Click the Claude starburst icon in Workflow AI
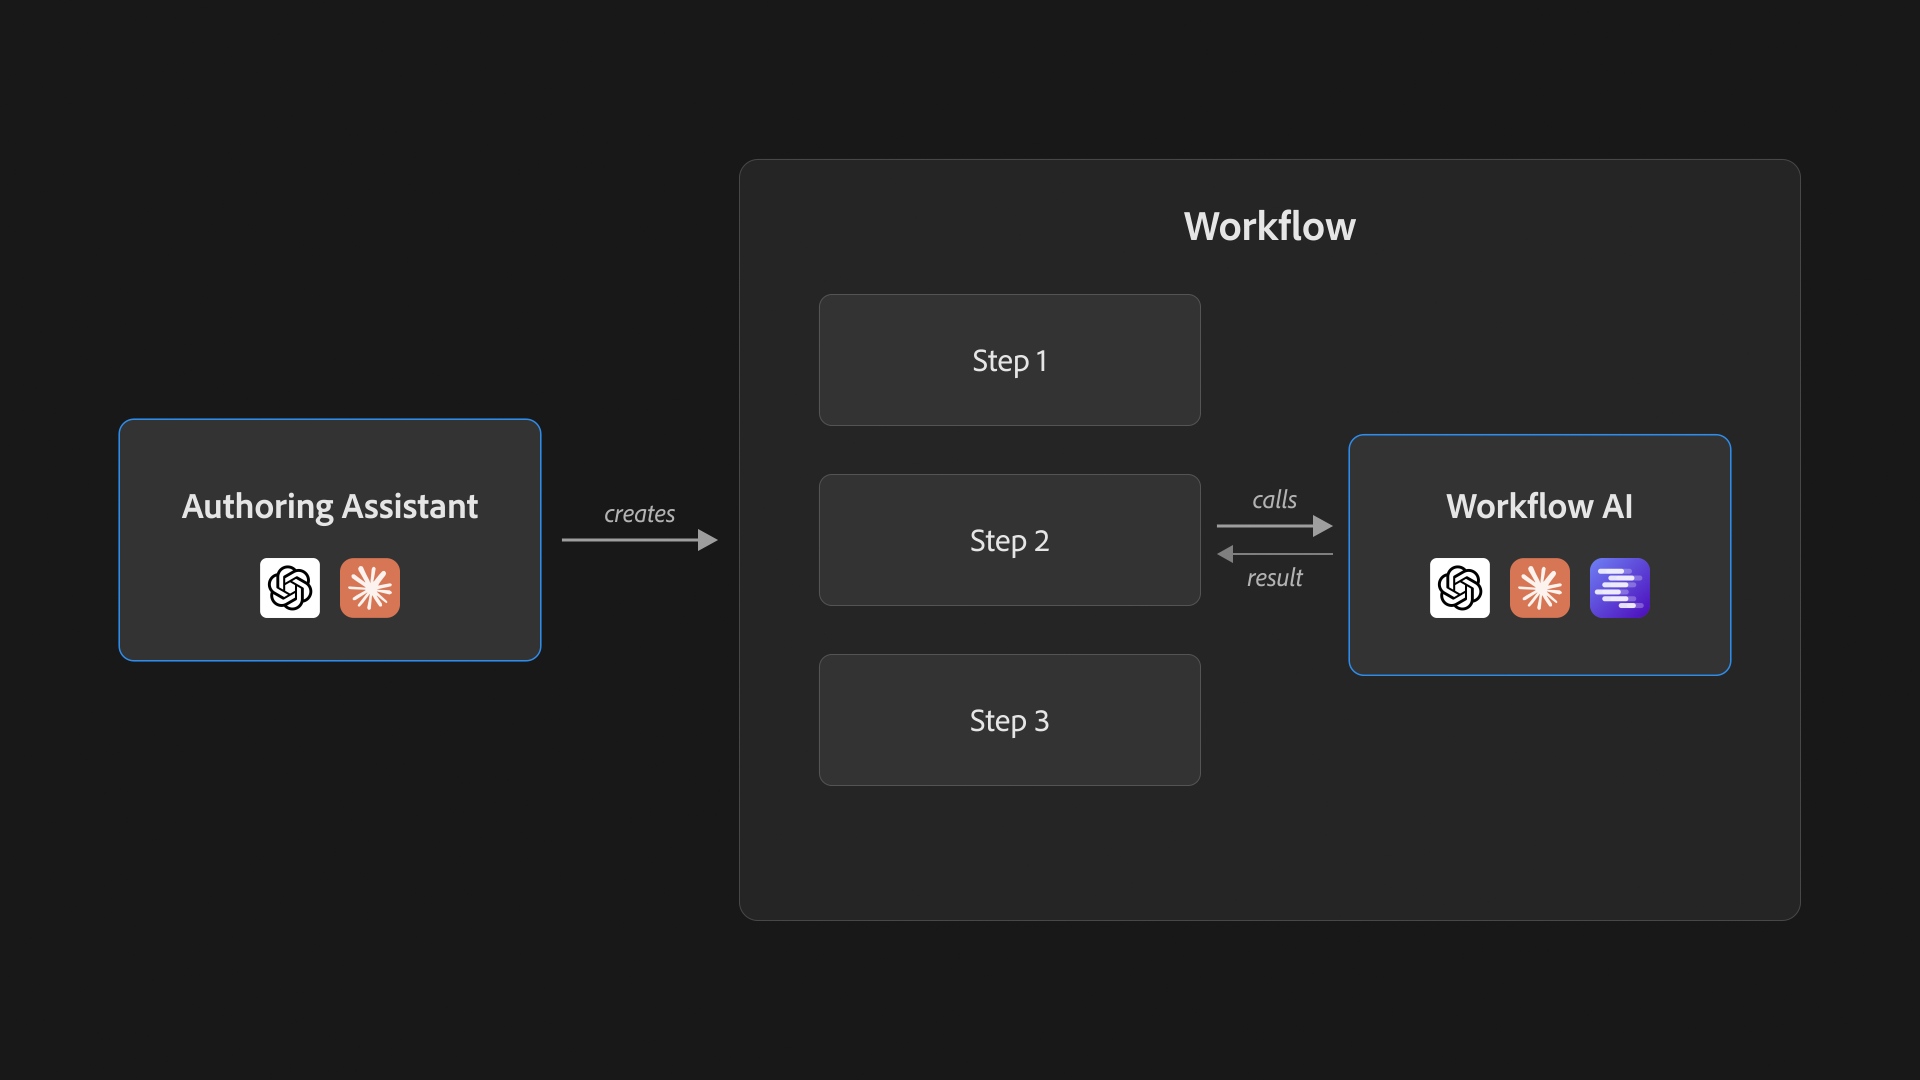The image size is (1920, 1080). 1540,588
